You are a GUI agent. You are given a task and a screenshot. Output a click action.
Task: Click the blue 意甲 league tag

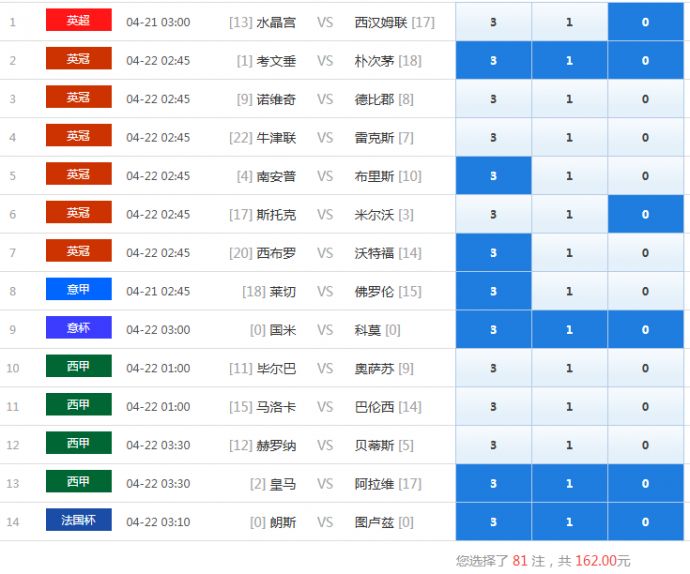78,290
